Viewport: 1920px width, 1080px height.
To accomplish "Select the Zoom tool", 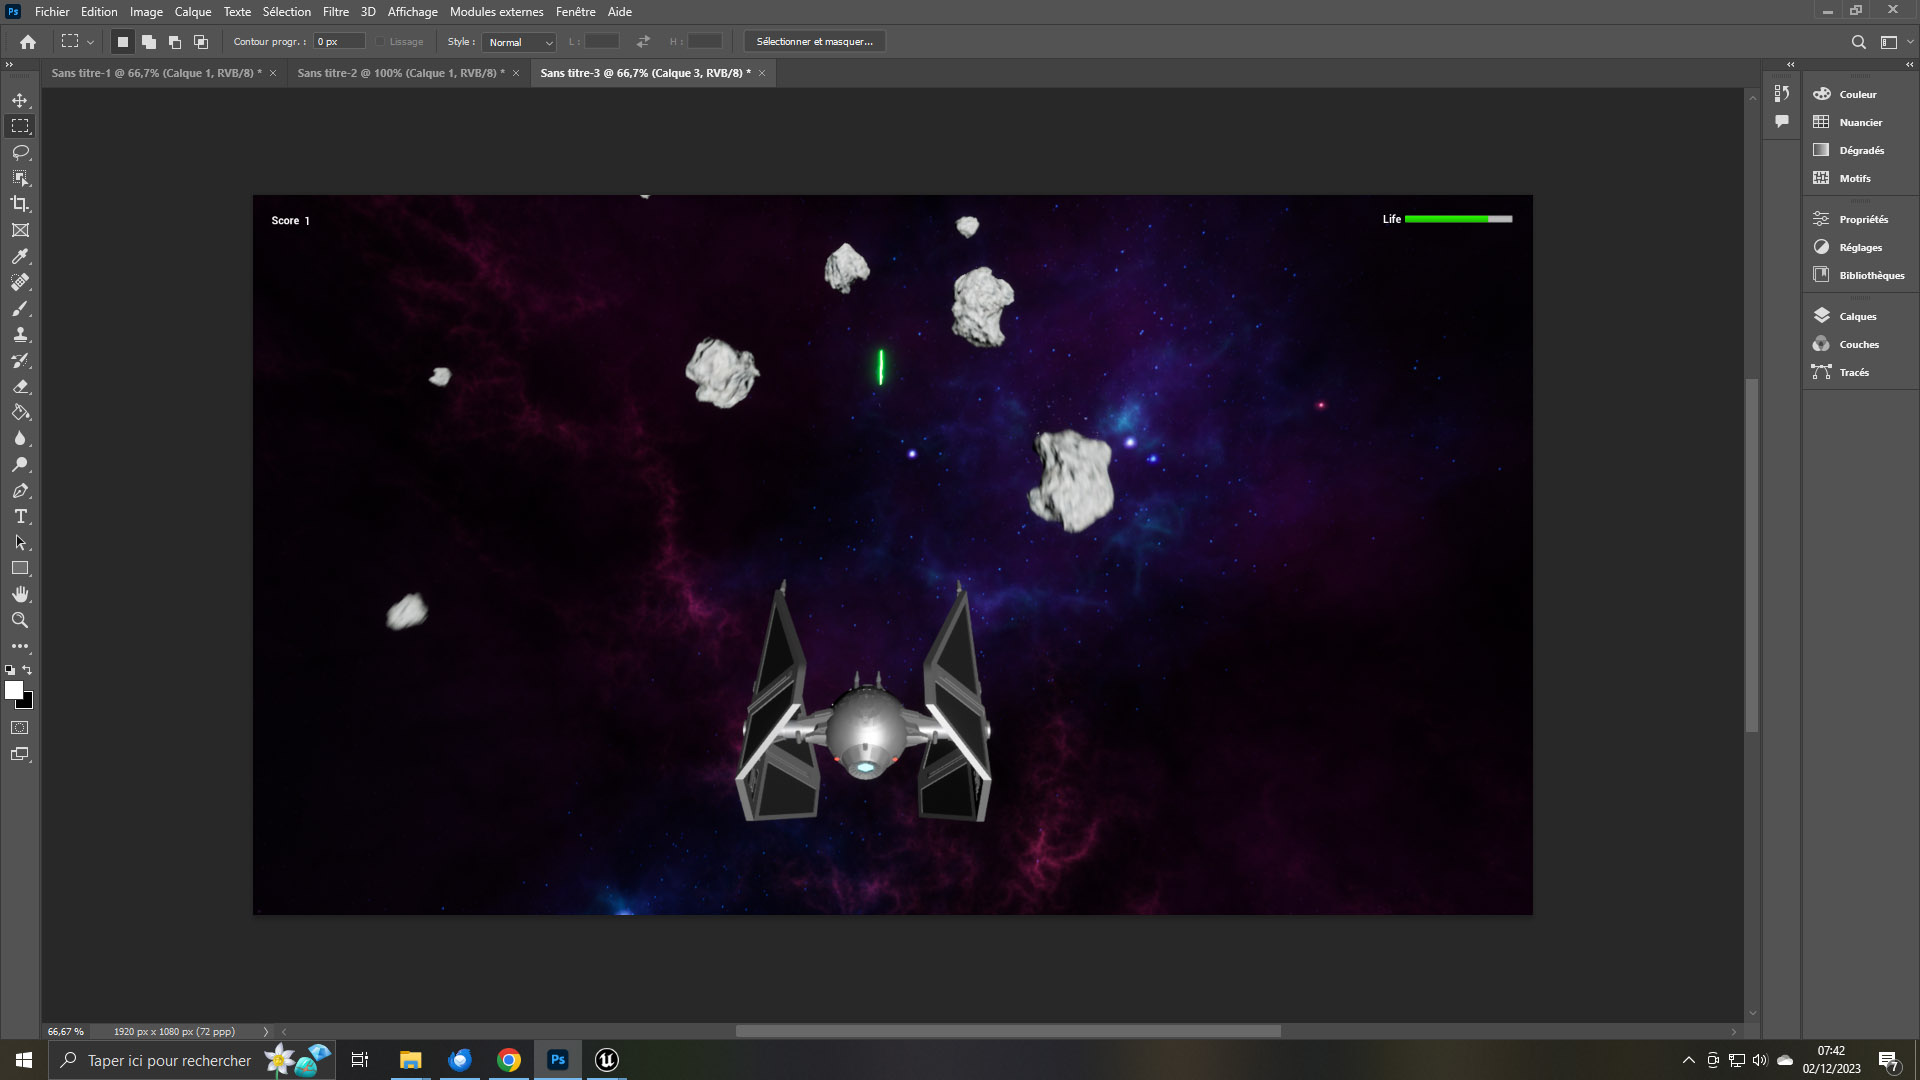I will [x=20, y=620].
